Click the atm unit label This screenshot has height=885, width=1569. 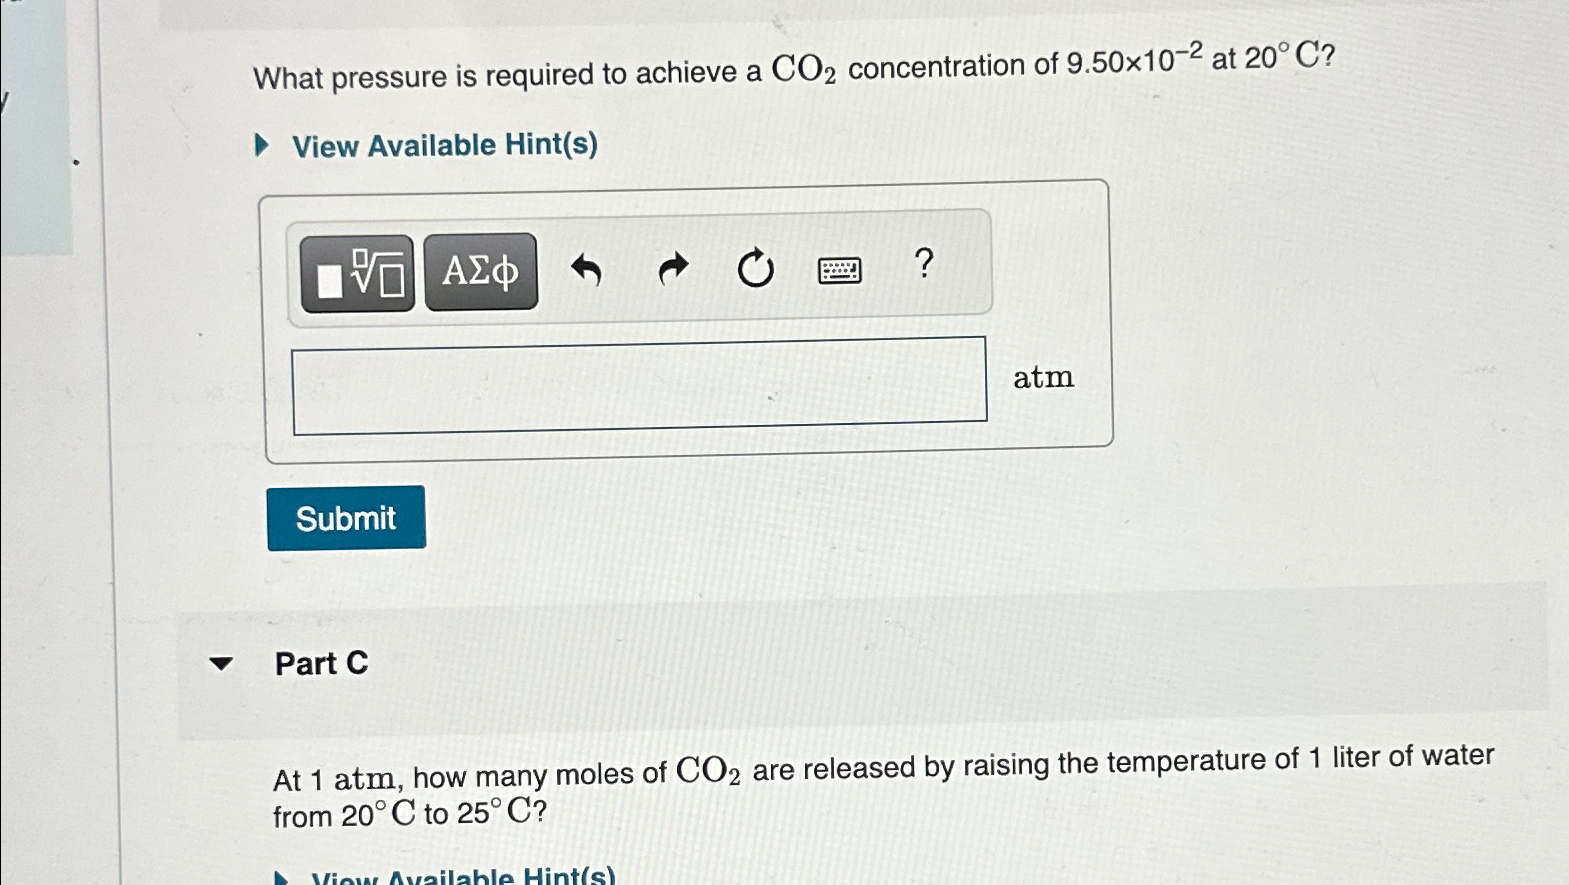[1043, 377]
